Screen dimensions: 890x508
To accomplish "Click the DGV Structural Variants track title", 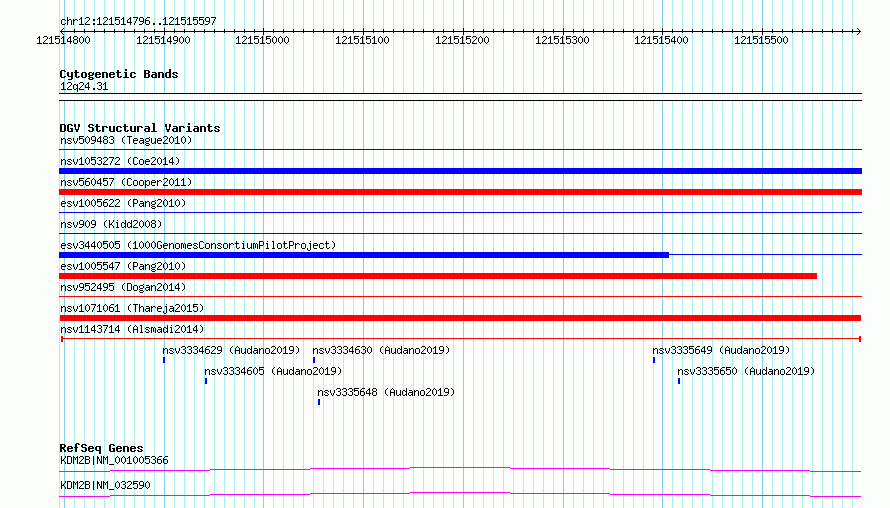I will 140,128.
